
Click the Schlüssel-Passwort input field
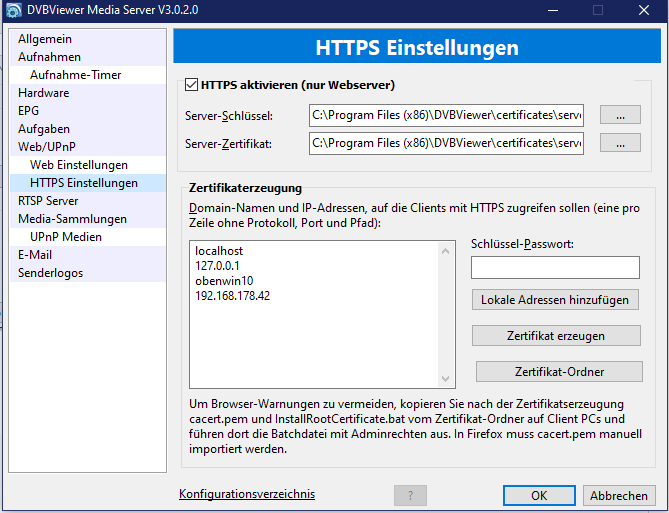[555, 268]
